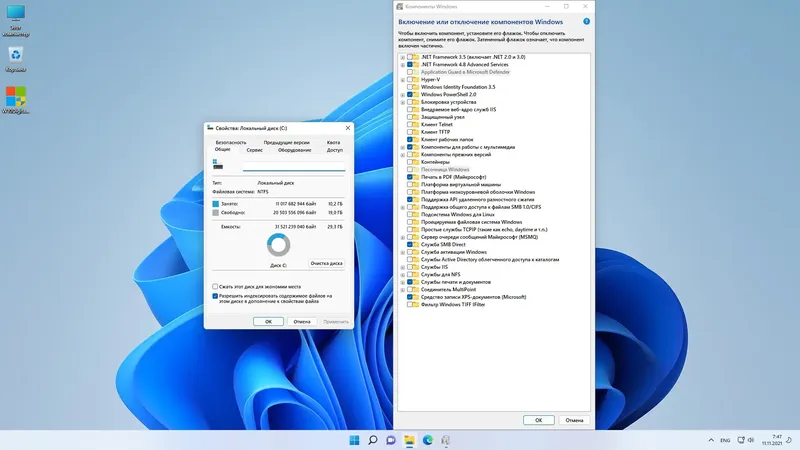
Task: Click the Очистка диска button
Action: (326, 263)
